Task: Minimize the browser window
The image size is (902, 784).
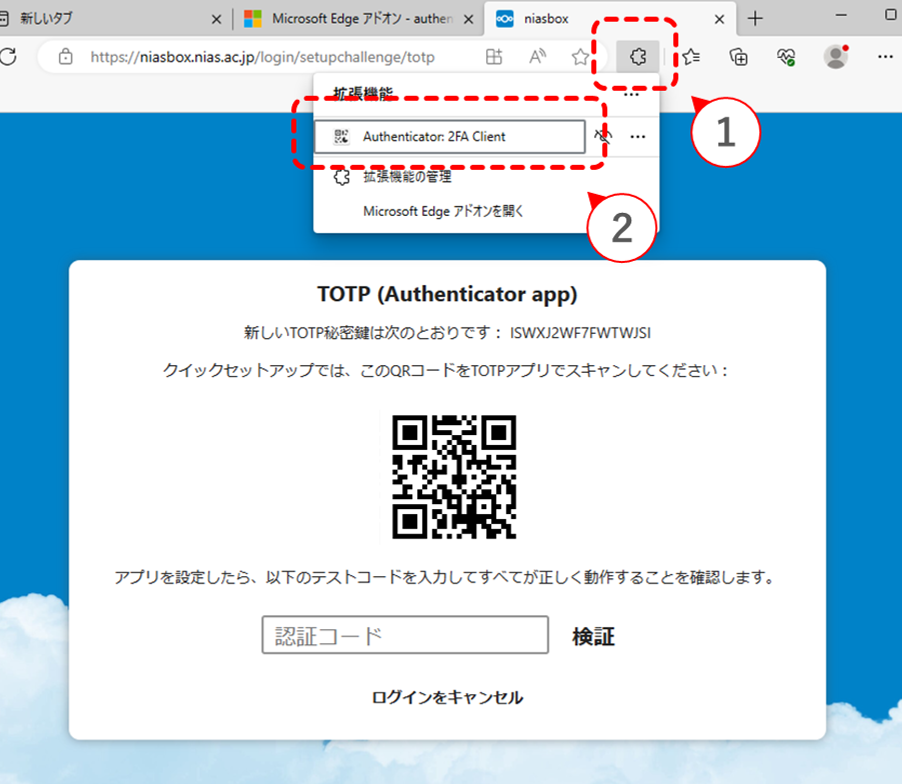Action: (x=841, y=16)
